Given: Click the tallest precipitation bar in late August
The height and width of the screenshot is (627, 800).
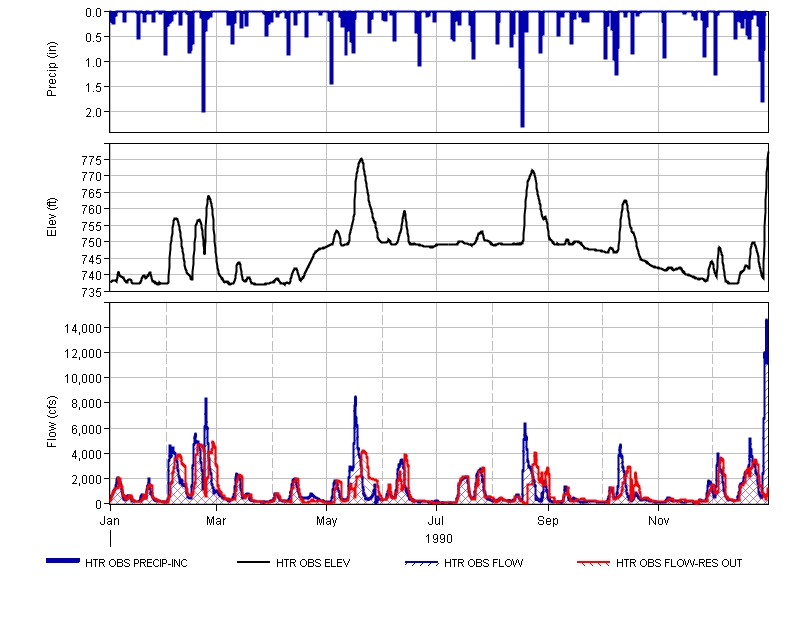Looking at the screenshot, I should pyautogui.click(x=522, y=69).
